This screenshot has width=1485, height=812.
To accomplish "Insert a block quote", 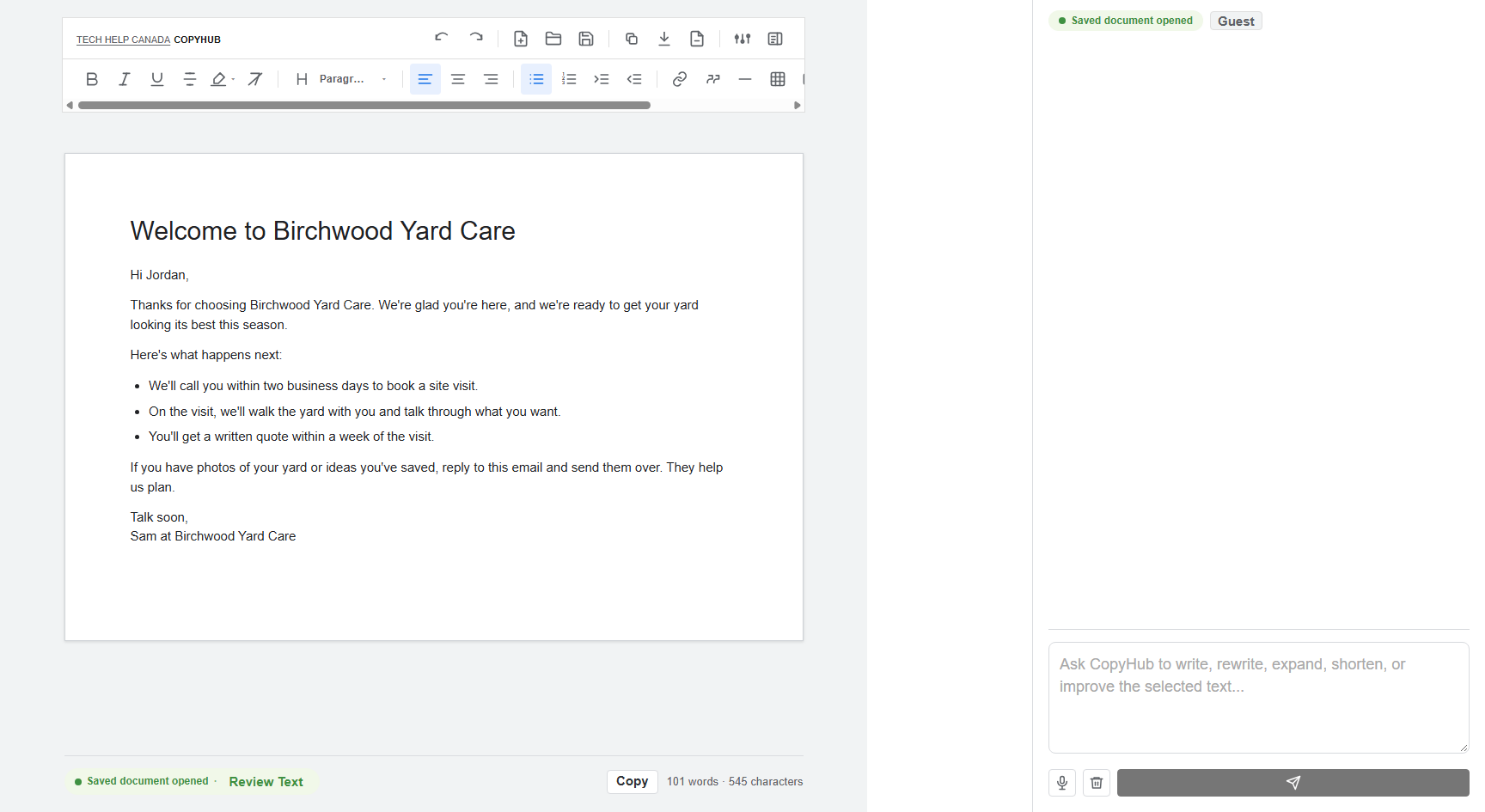I will click(x=712, y=79).
